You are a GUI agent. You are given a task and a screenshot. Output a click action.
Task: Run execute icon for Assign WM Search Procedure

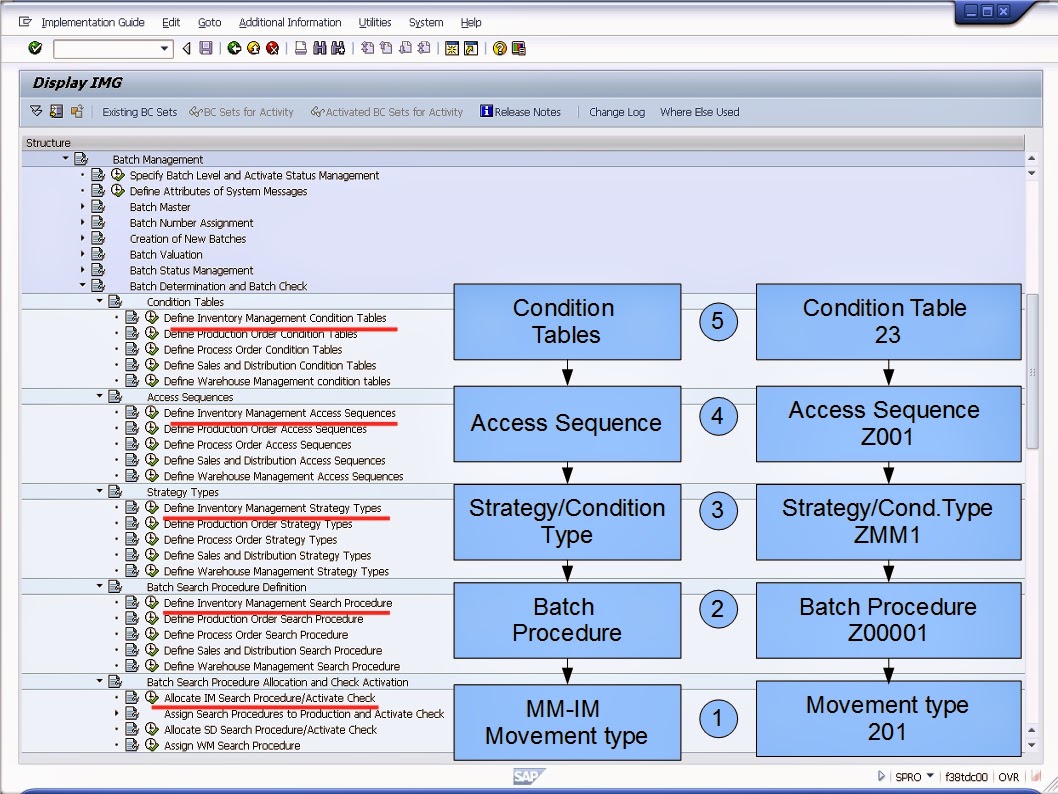[x=152, y=745]
